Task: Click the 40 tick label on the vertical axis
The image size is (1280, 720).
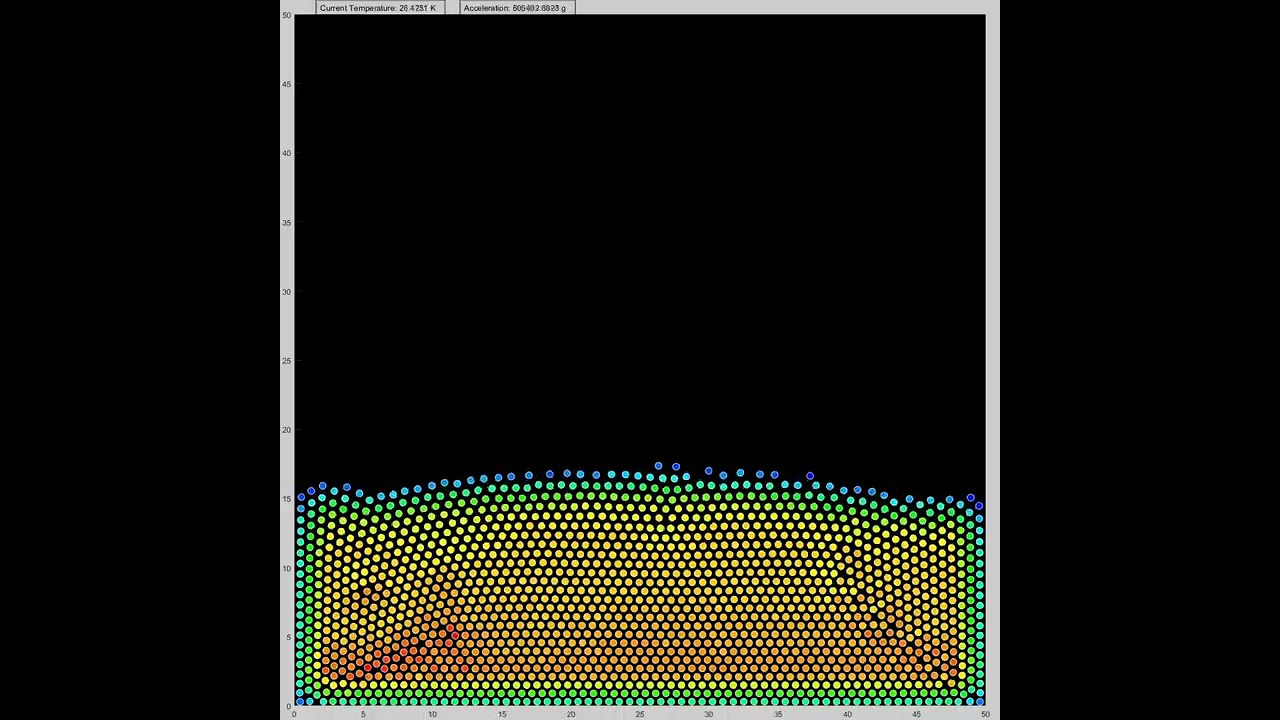Action: coord(287,153)
